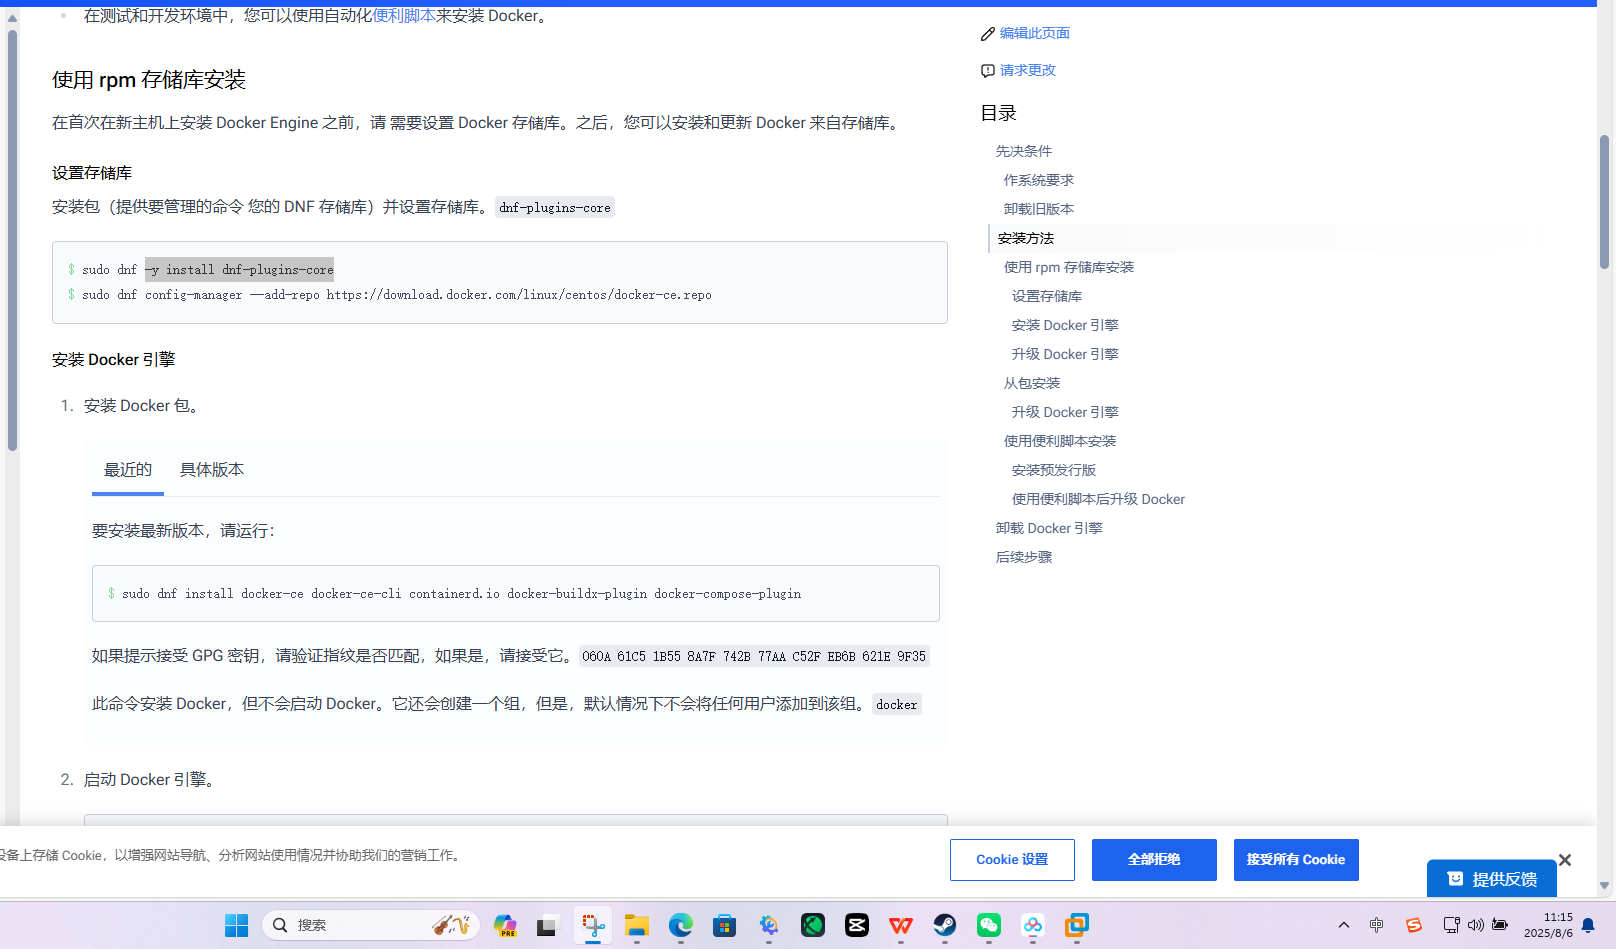Open the clock showing 11:15 2025/8/6
1616x949 pixels.
click(x=1548, y=926)
